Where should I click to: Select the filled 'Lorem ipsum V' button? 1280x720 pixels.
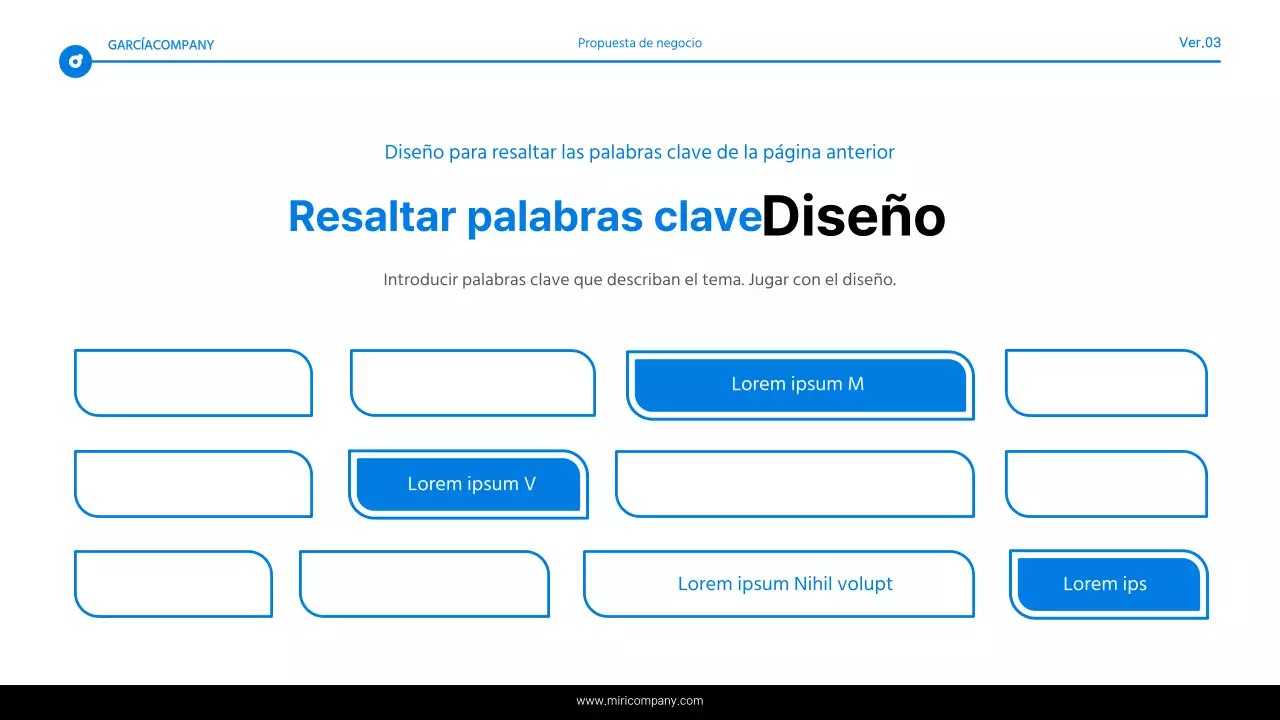470,484
